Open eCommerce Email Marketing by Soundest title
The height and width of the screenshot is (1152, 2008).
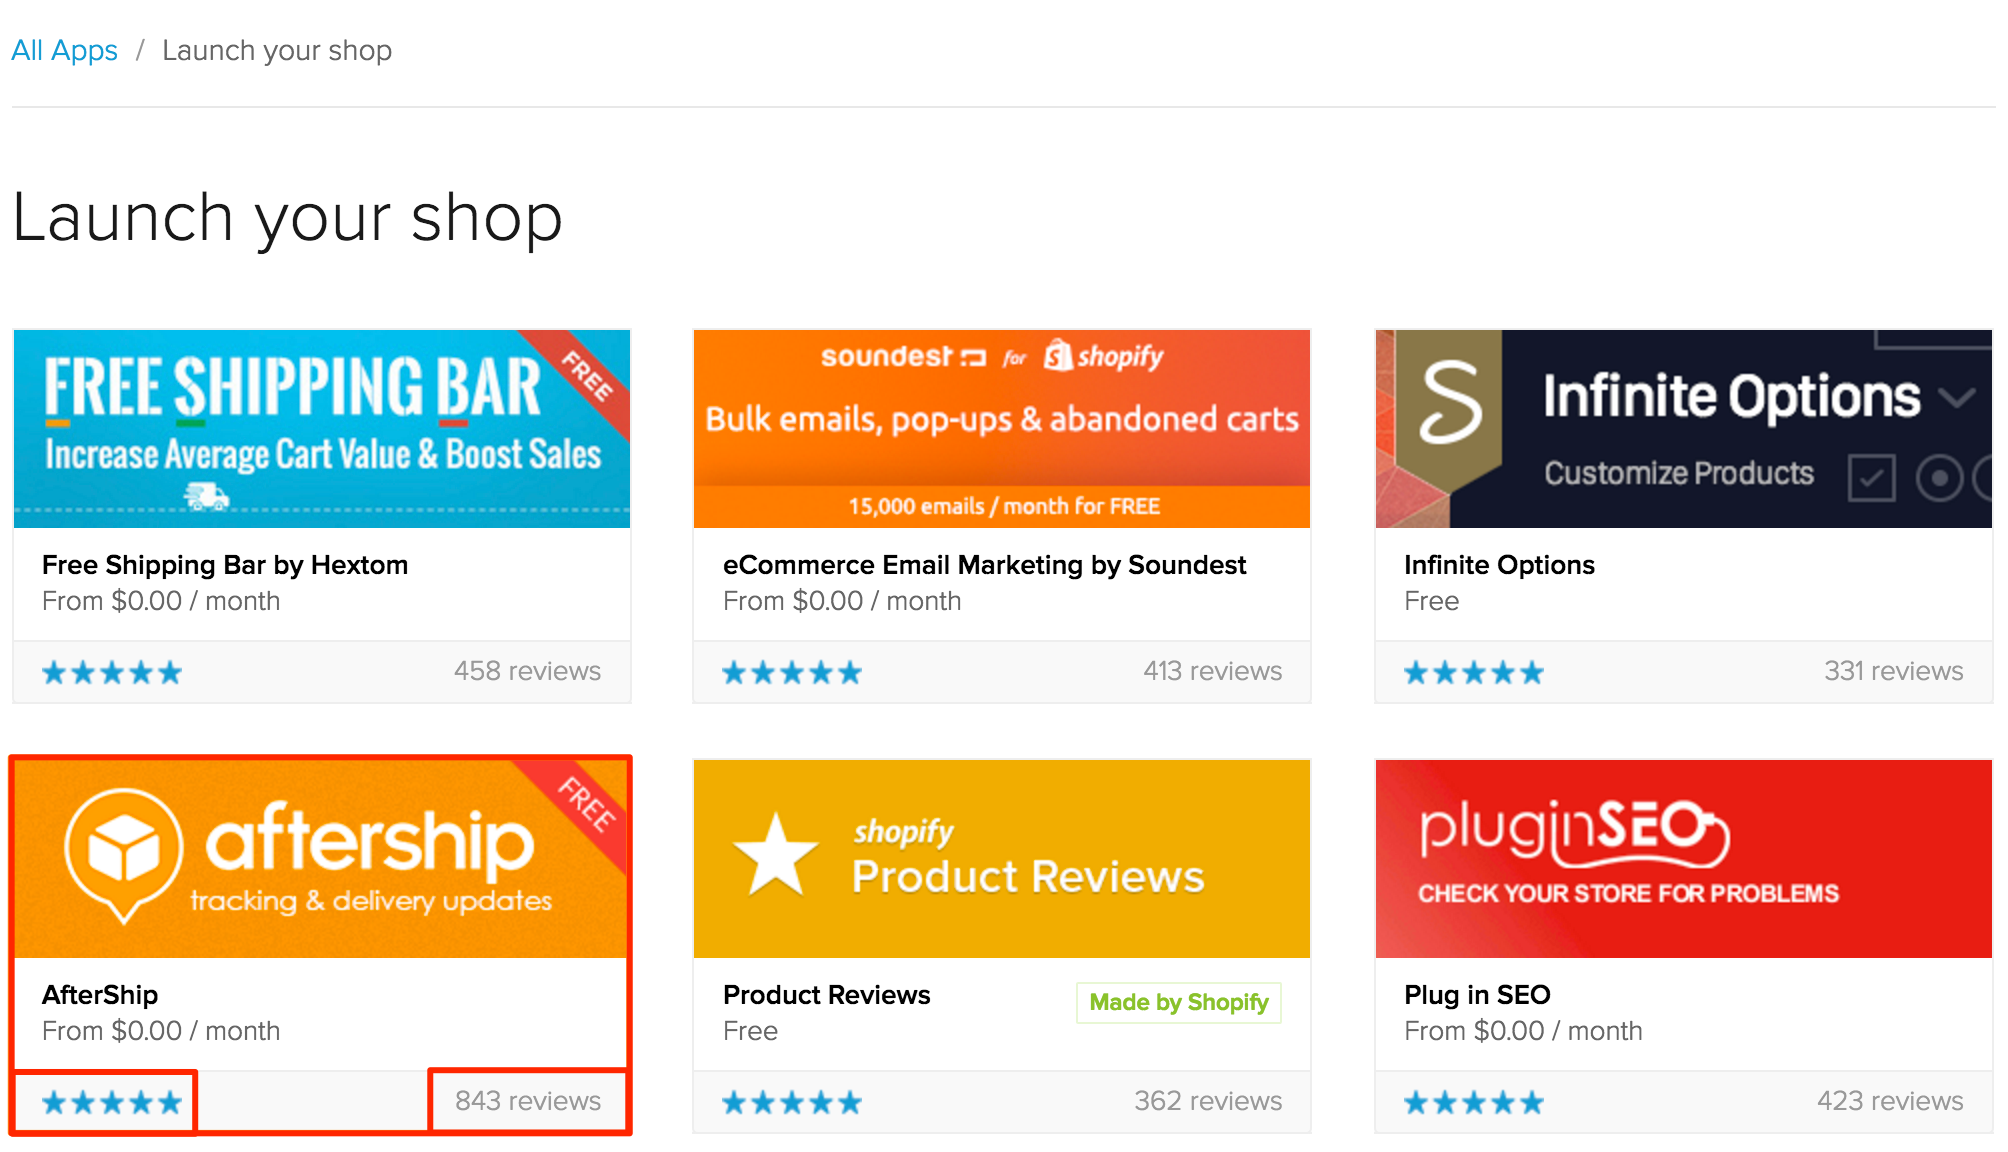click(984, 565)
